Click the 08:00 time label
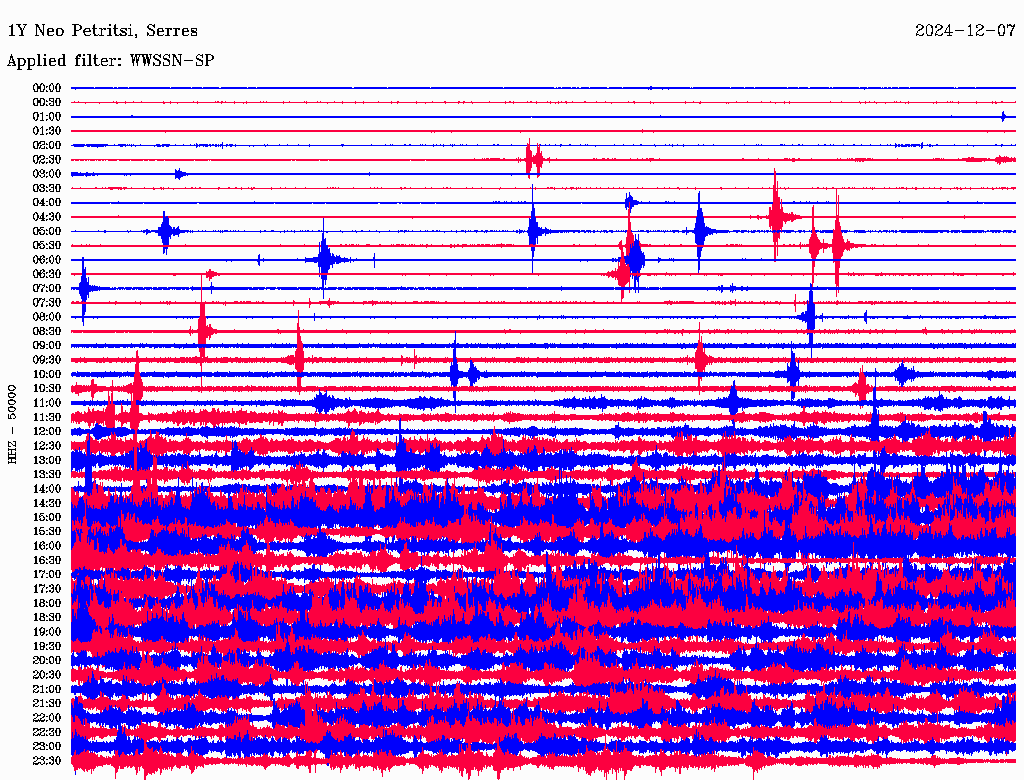The width and height of the screenshot is (1024, 780). (47, 317)
